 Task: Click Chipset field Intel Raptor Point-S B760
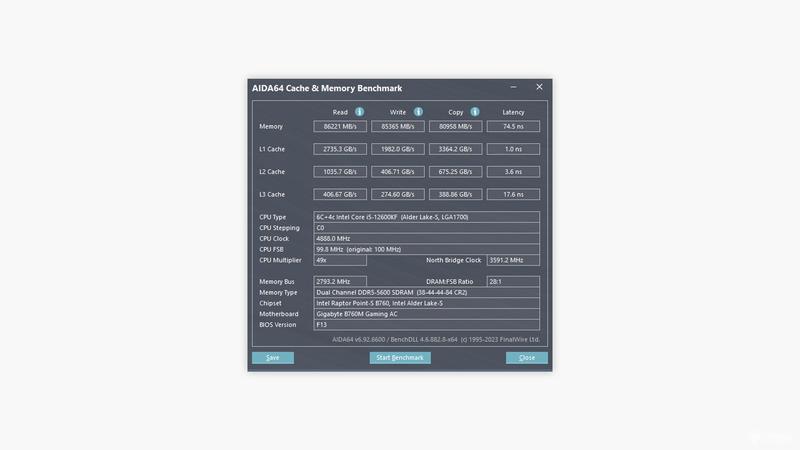pyautogui.click(x=427, y=303)
